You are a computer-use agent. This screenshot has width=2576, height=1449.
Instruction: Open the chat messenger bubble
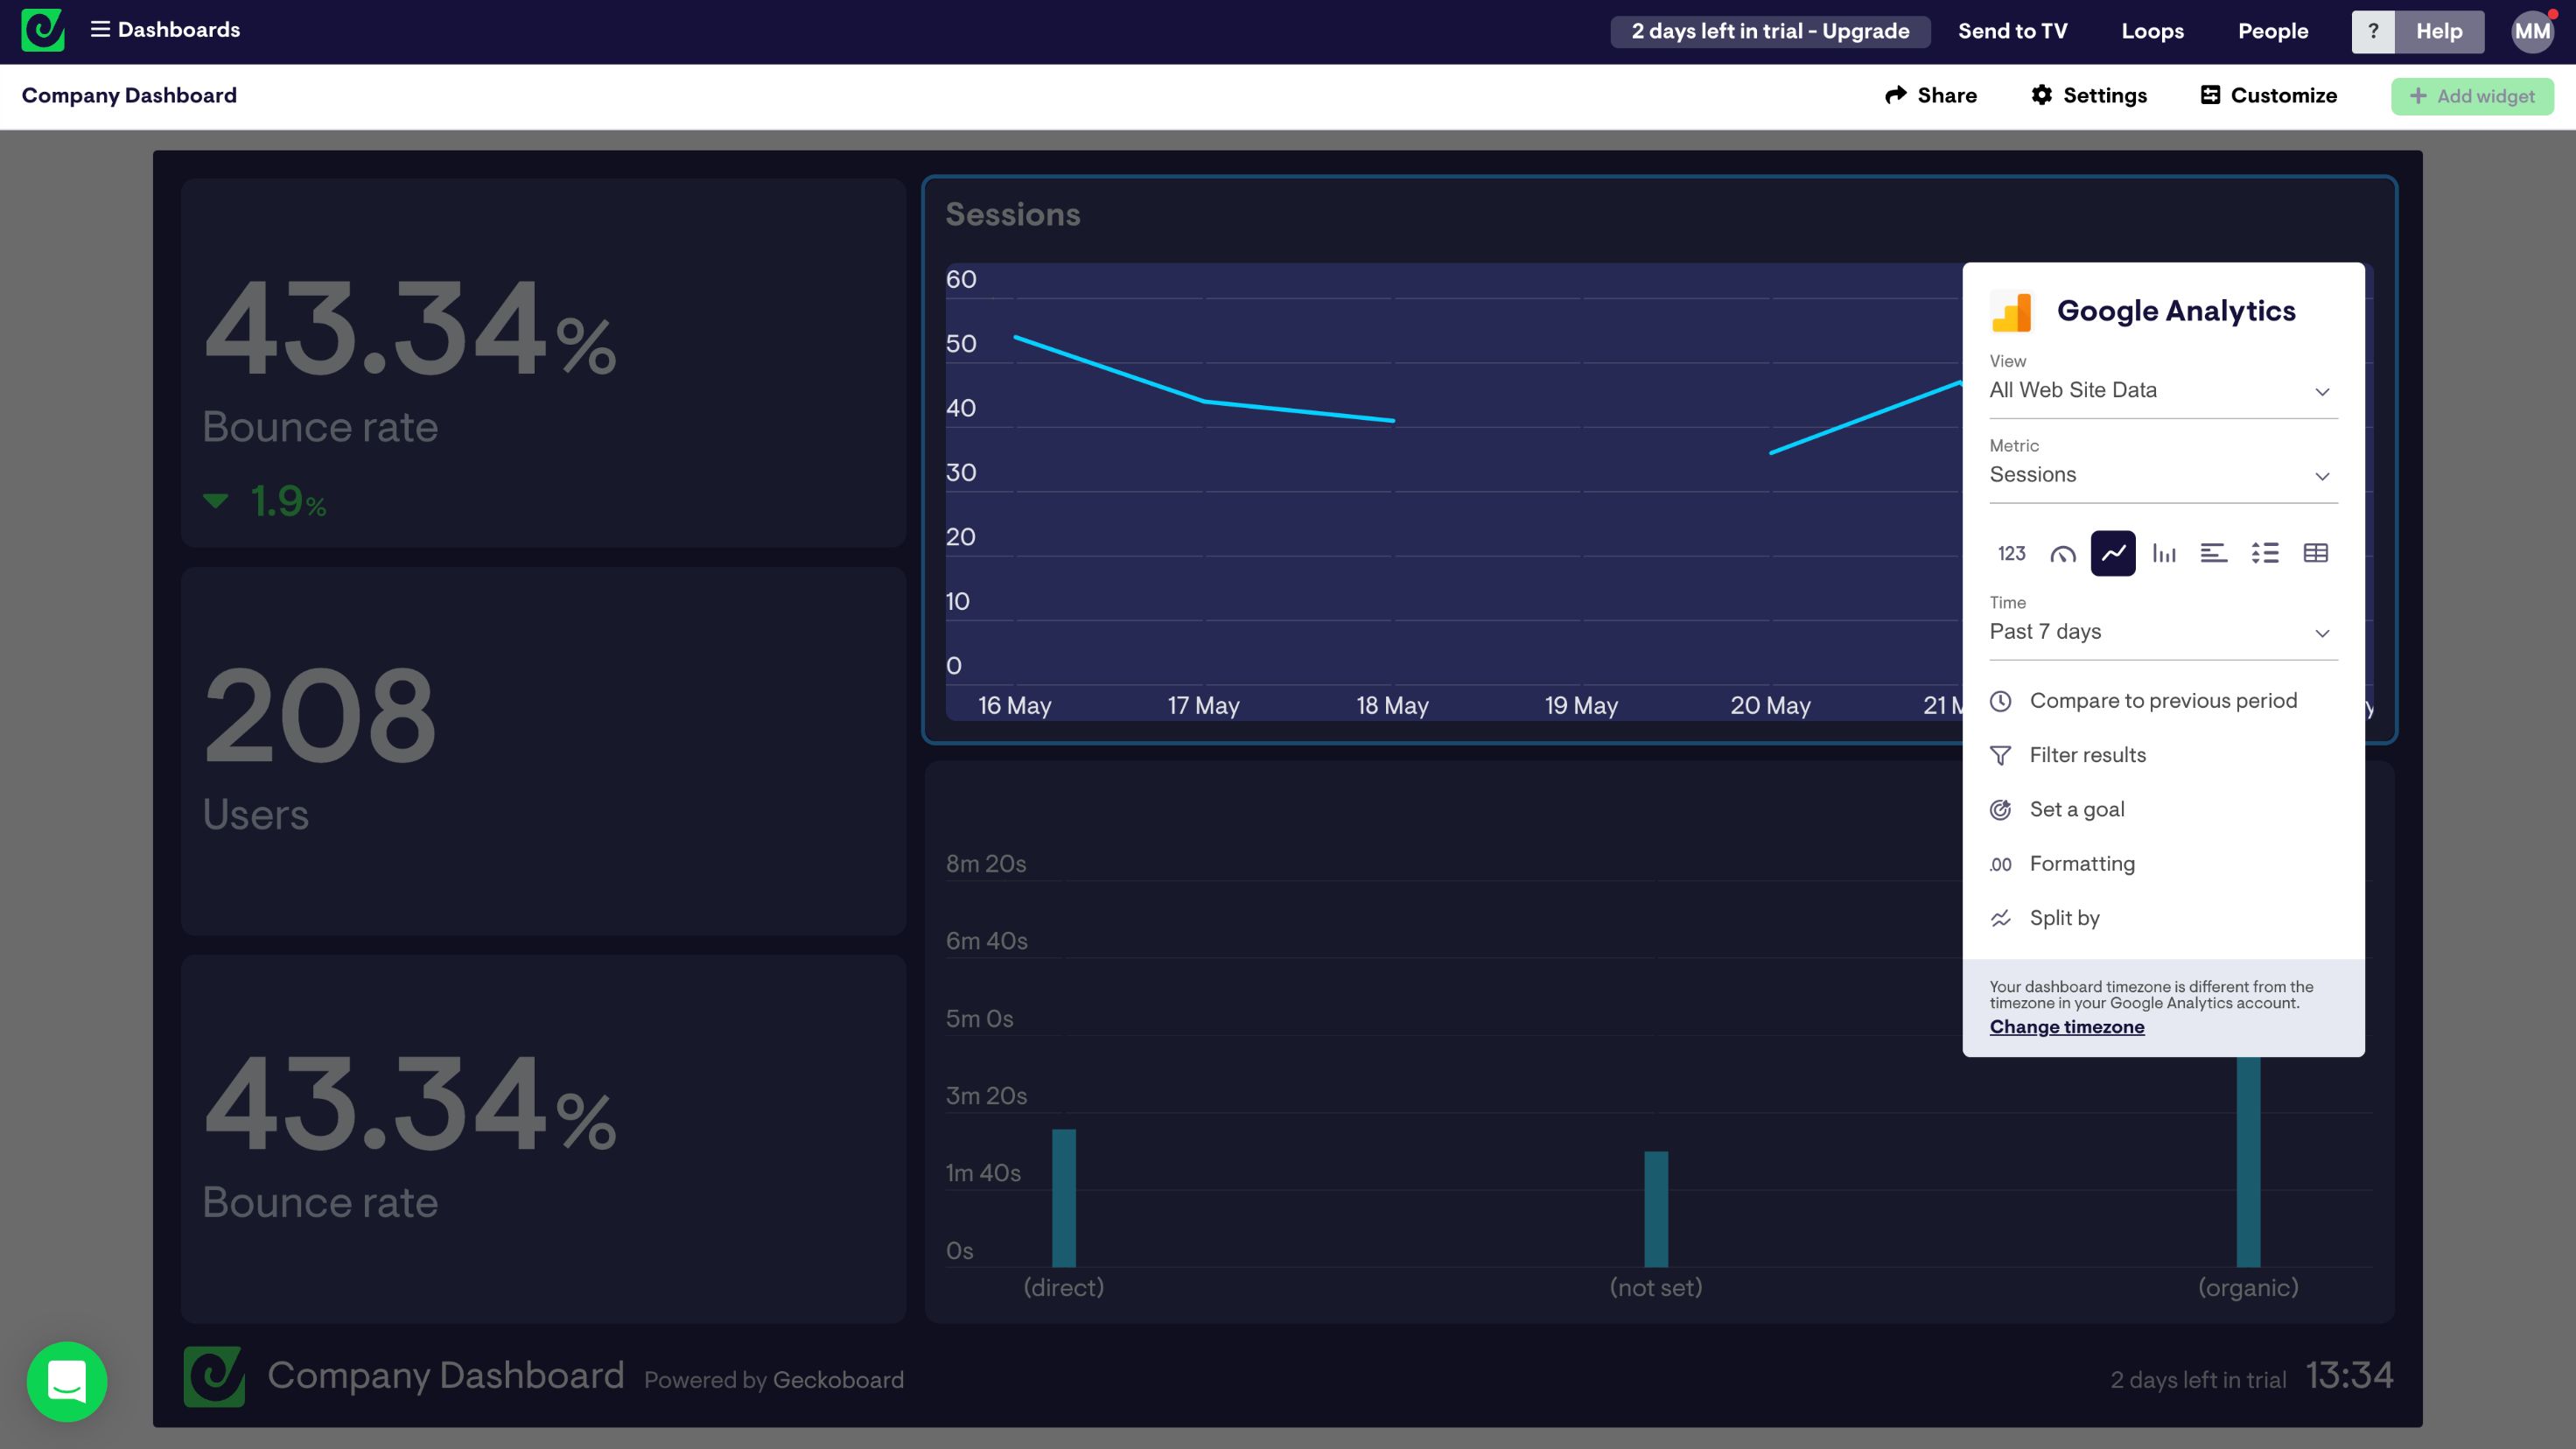pos(67,1381)
